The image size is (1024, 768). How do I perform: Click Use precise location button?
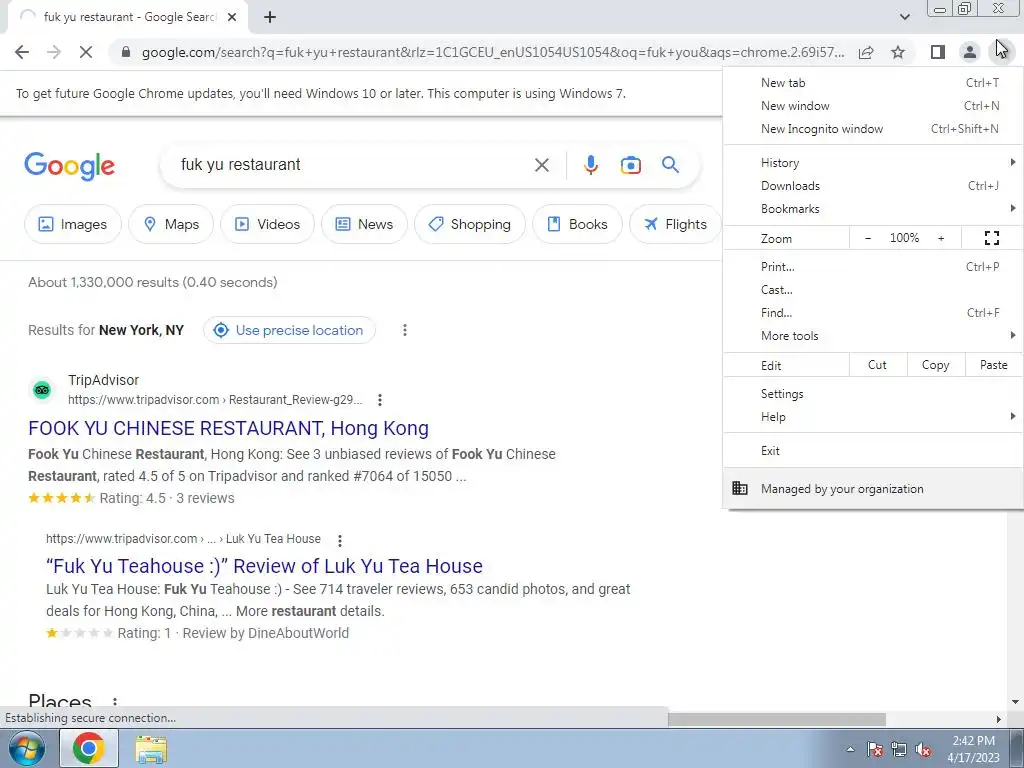pyautogui.click(x=289, y=330)
